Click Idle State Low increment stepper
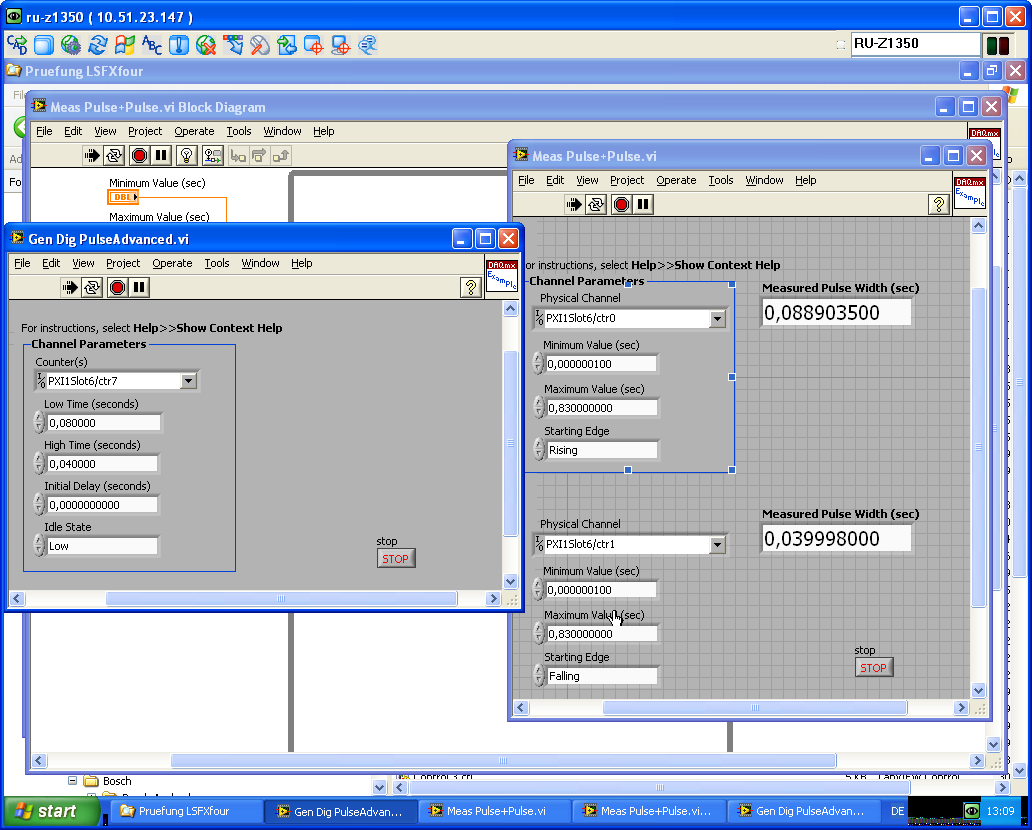Image resolution: width=1032 pixels, height=830 pixels. tap(39, 541)
